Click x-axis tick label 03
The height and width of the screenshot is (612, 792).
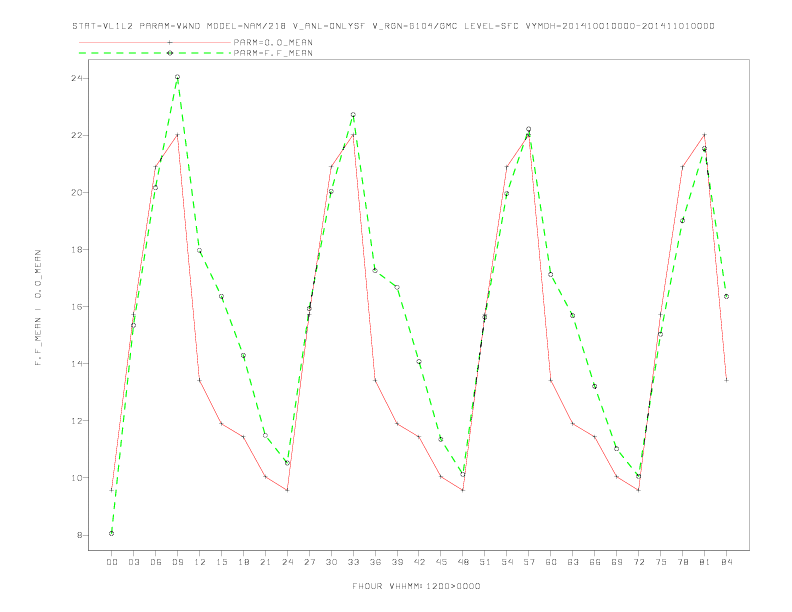point(133,562)
